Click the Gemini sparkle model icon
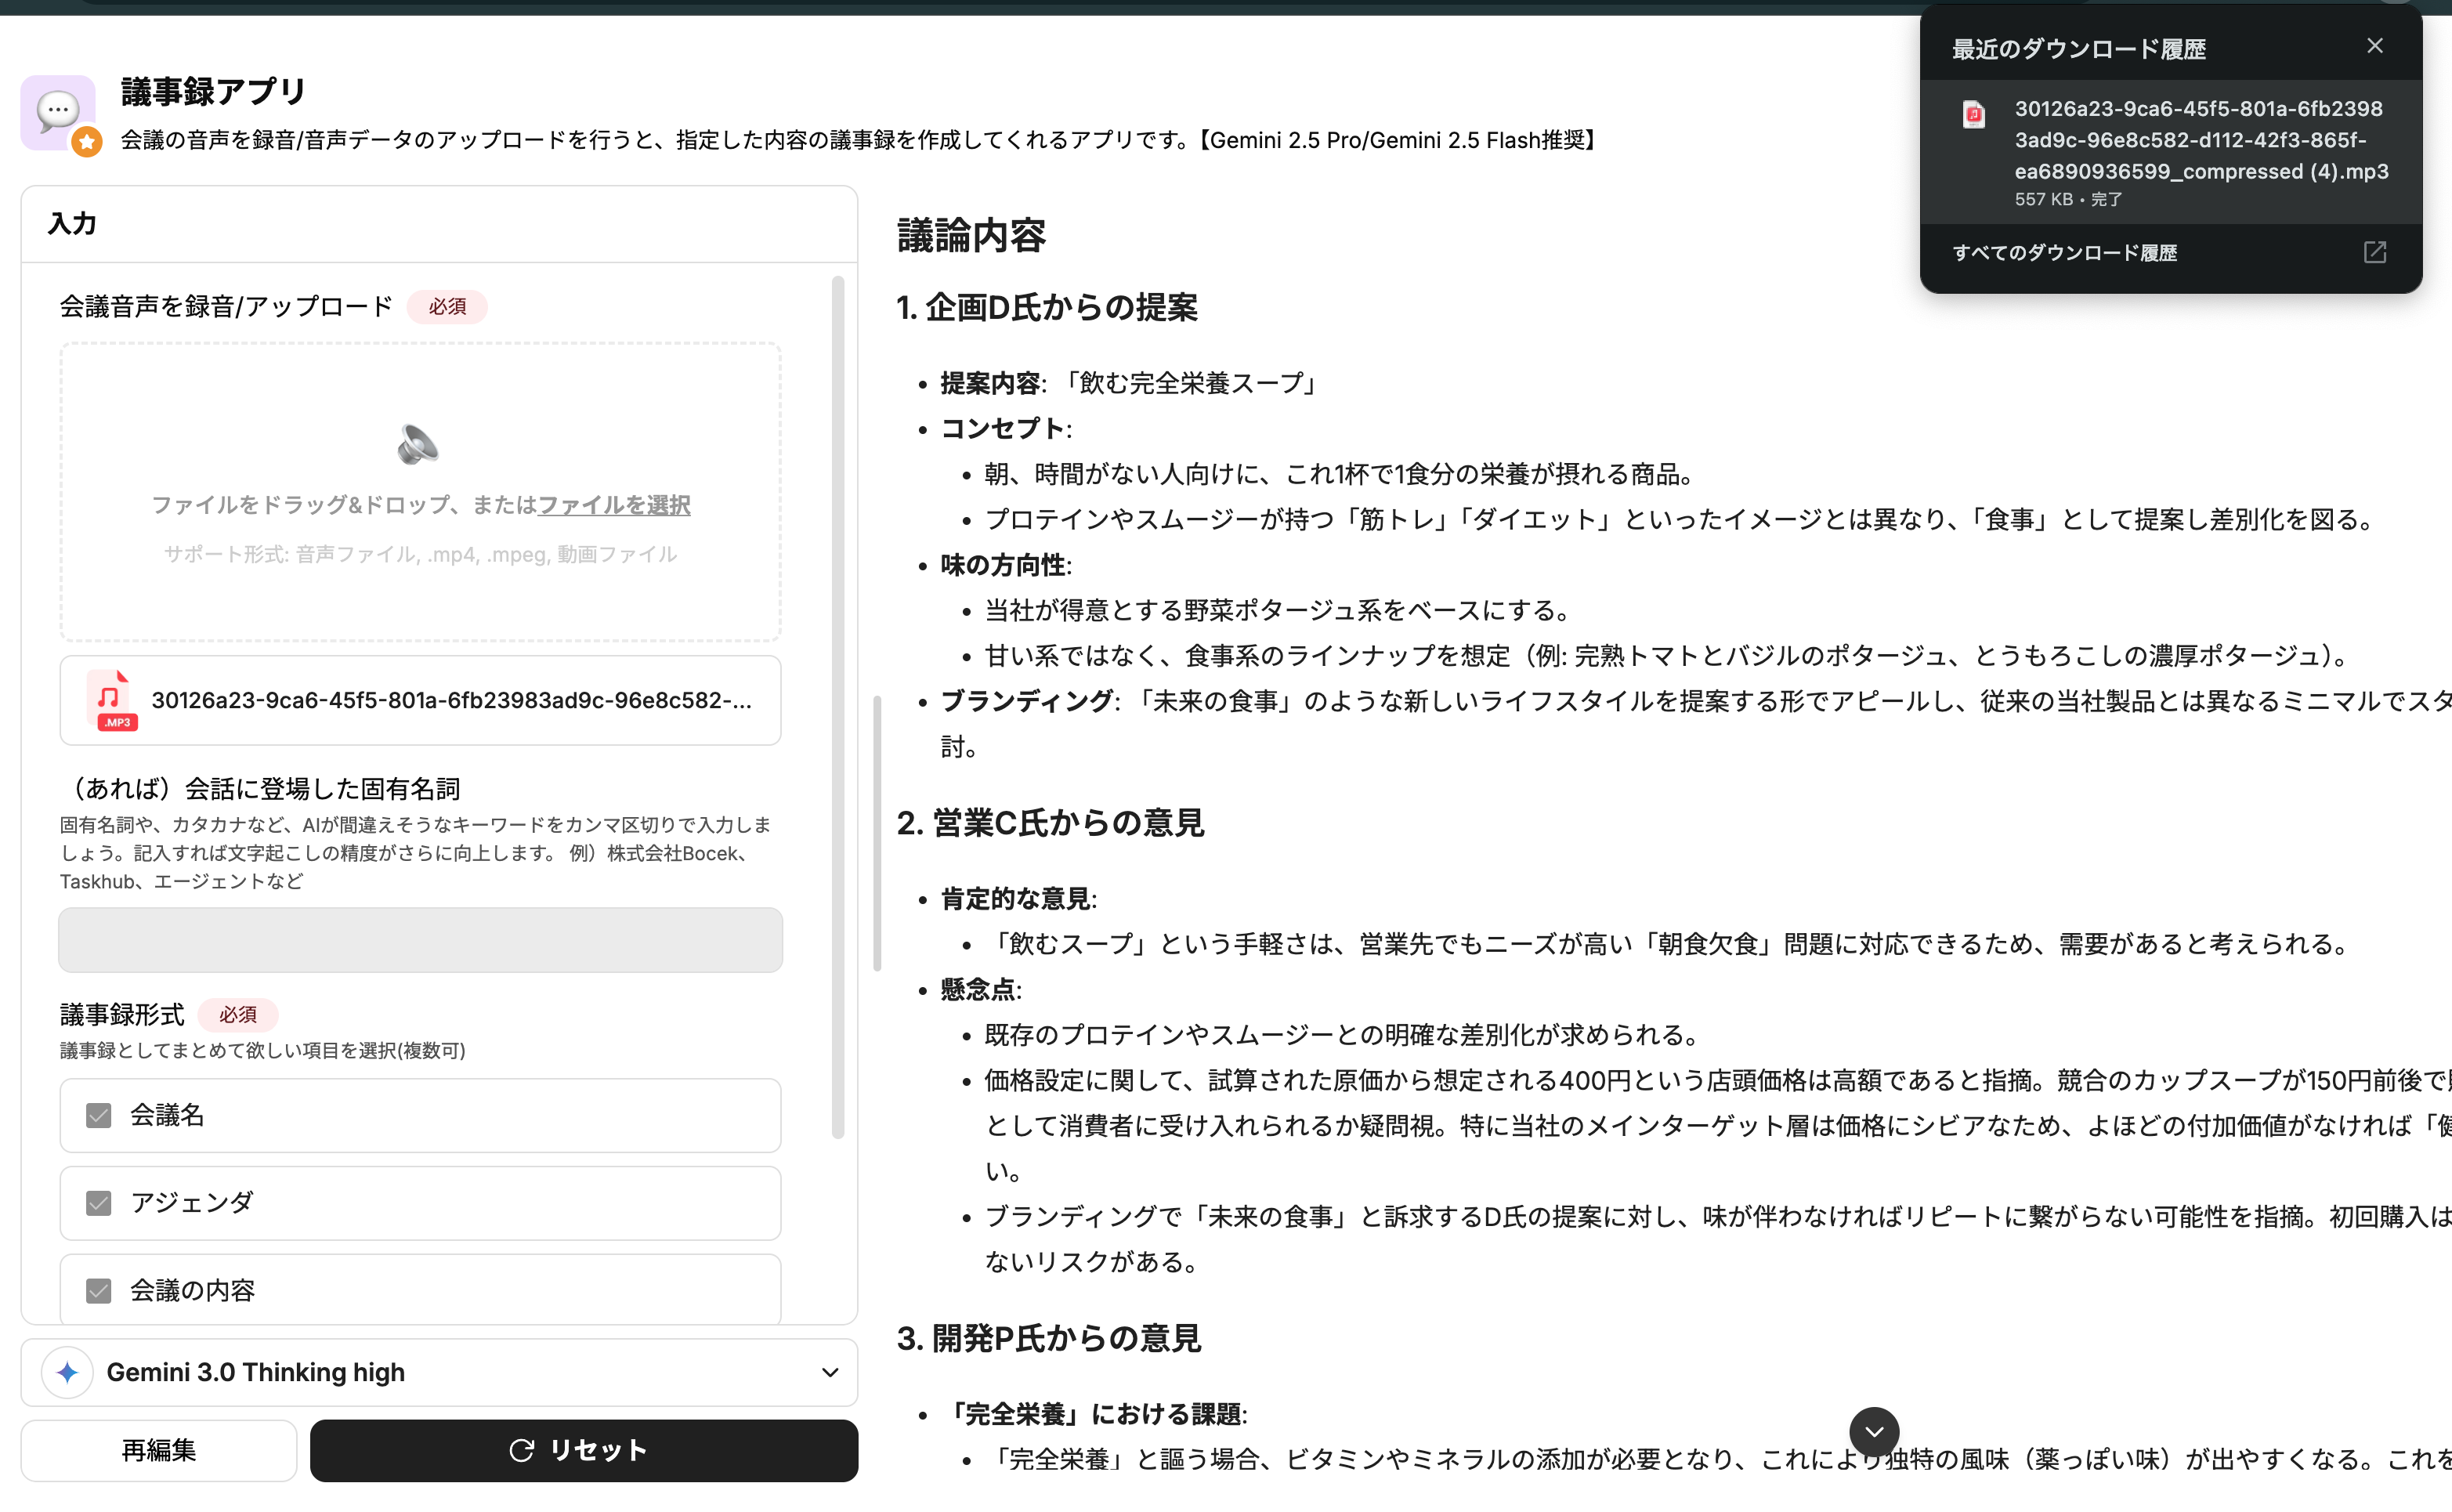2452x1512 pixels. coord(67,1372)
